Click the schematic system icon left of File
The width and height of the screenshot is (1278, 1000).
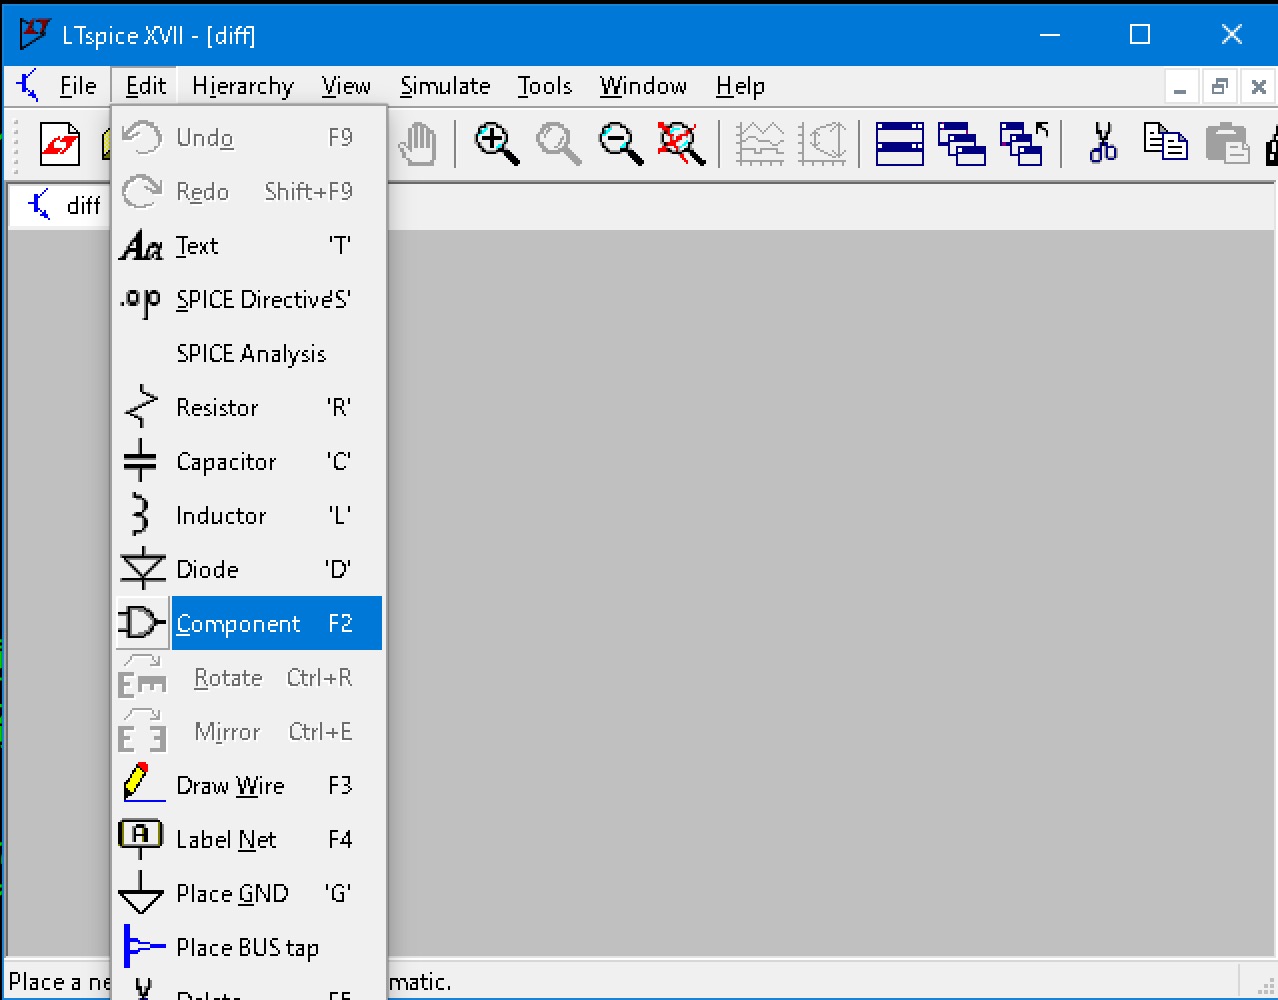tap(28, 86)
